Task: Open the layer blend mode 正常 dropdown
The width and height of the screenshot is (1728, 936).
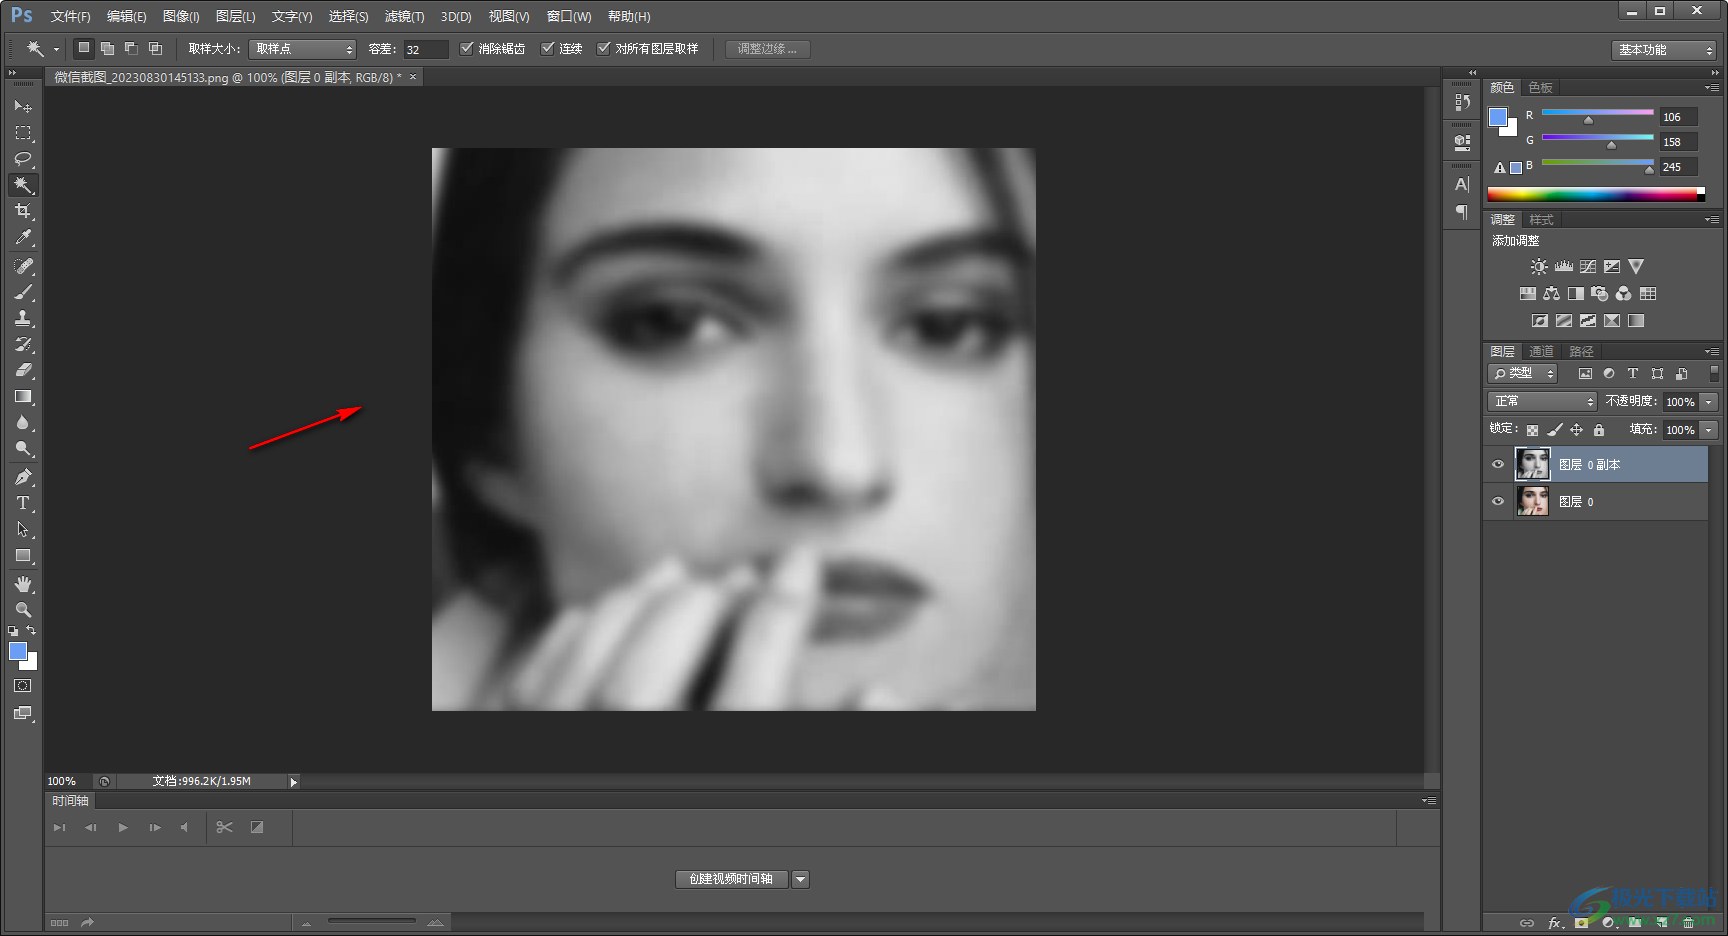Action: pyautogui.click(x=1542, y=401)
